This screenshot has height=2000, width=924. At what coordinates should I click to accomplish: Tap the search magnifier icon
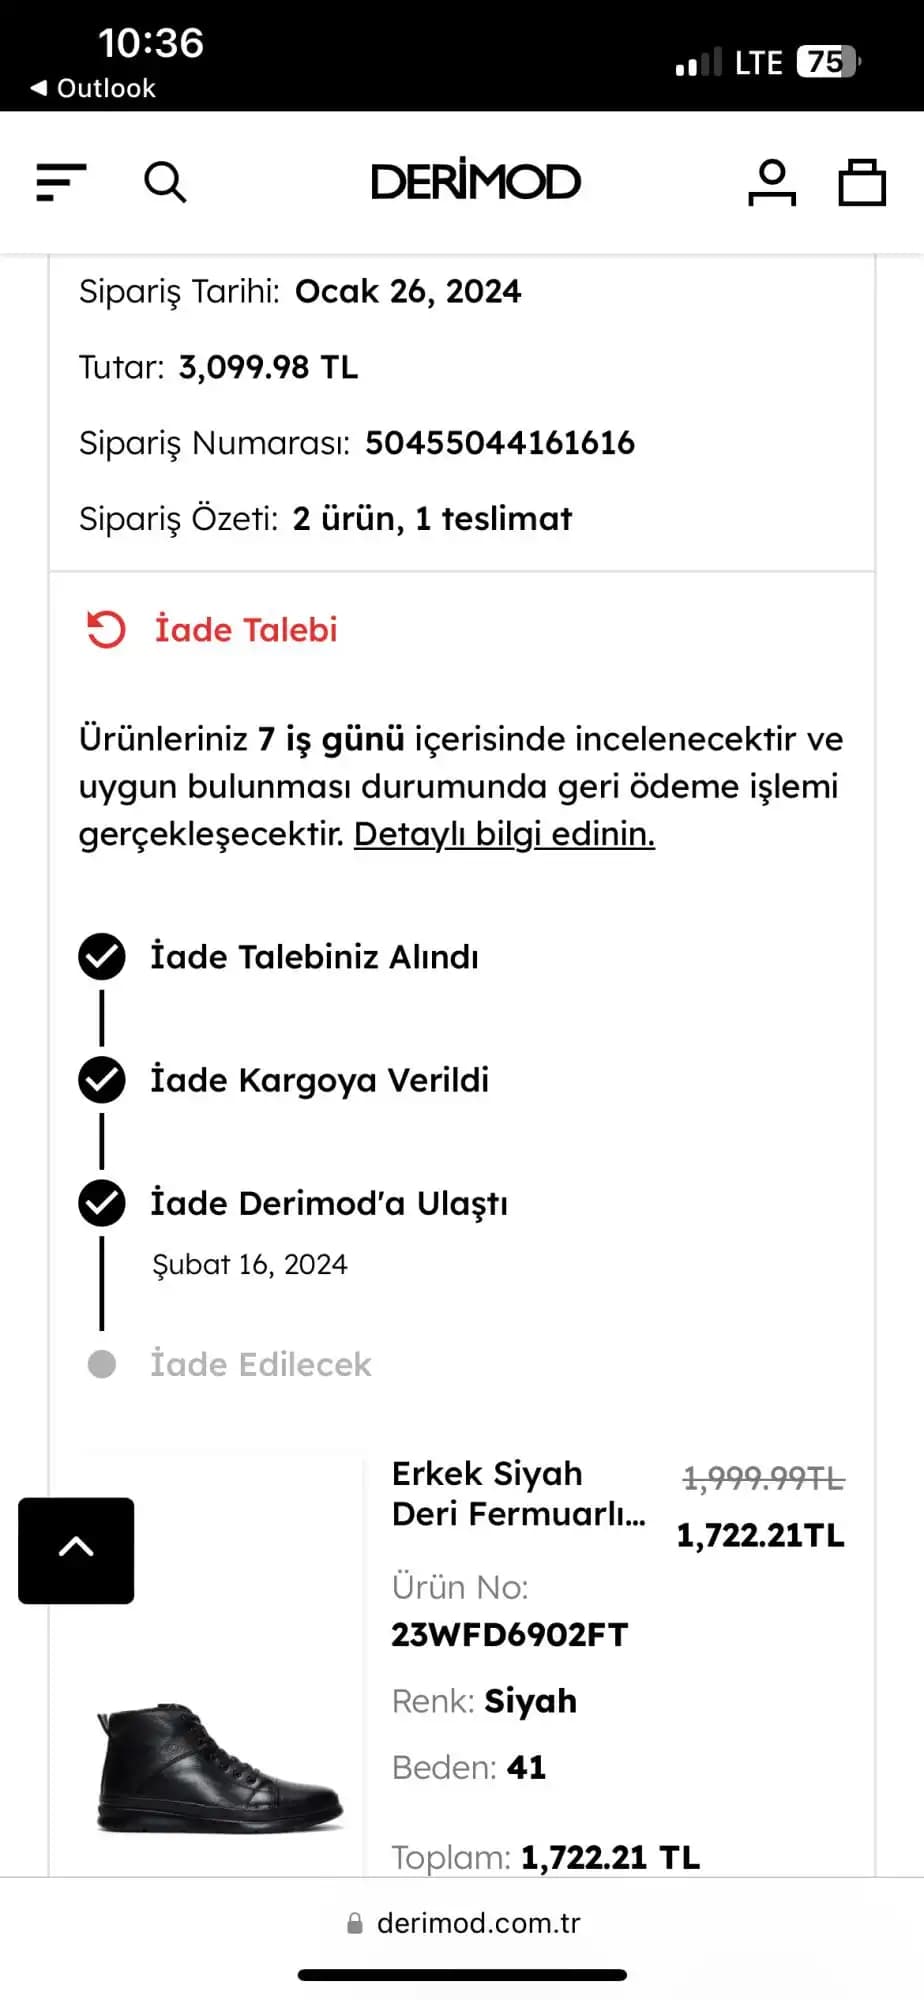pos(165,183)
